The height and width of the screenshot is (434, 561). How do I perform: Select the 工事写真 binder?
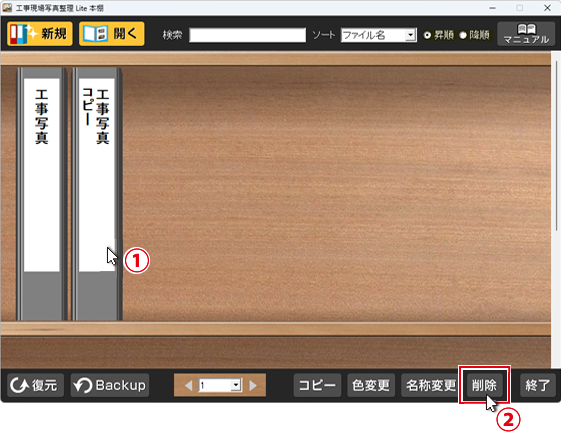pos(42,193)
